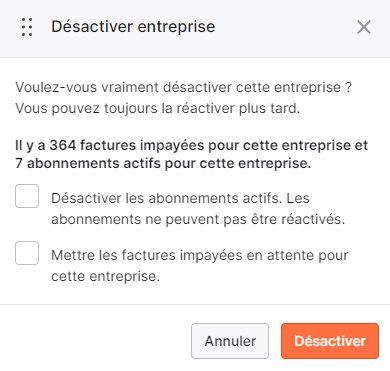Click the six-dot drag handle icon
390x371 pixels.
tap(27, 27)
